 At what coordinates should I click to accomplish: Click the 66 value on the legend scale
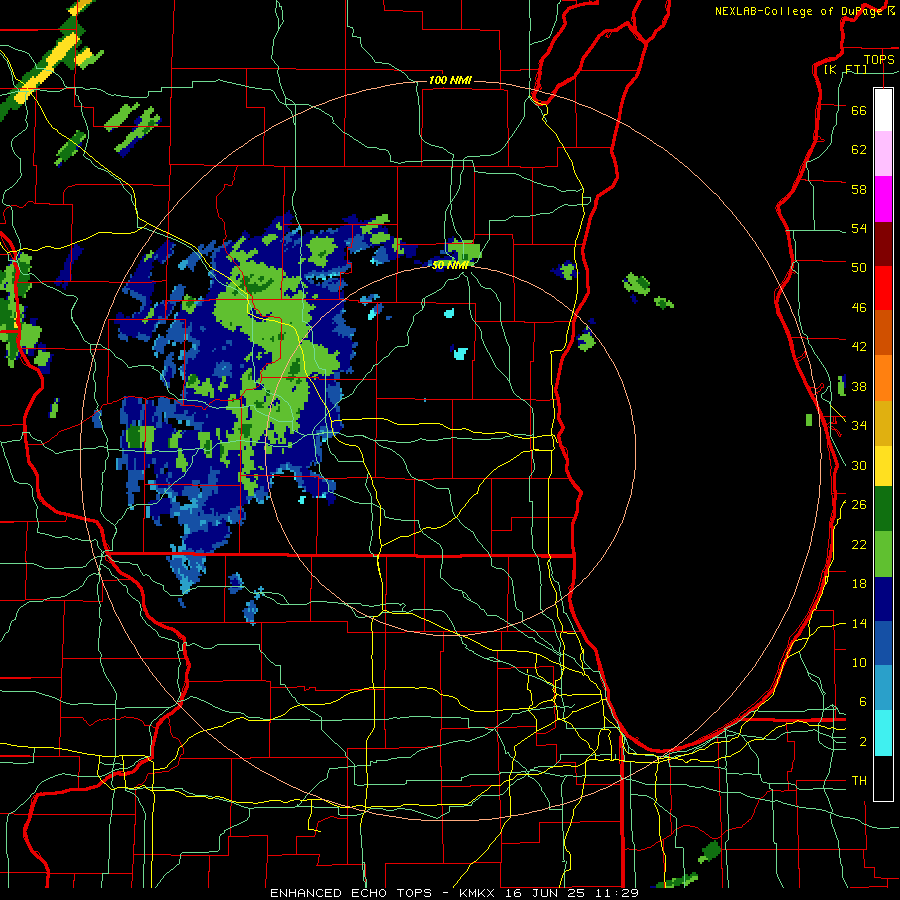tap(859, 110)
